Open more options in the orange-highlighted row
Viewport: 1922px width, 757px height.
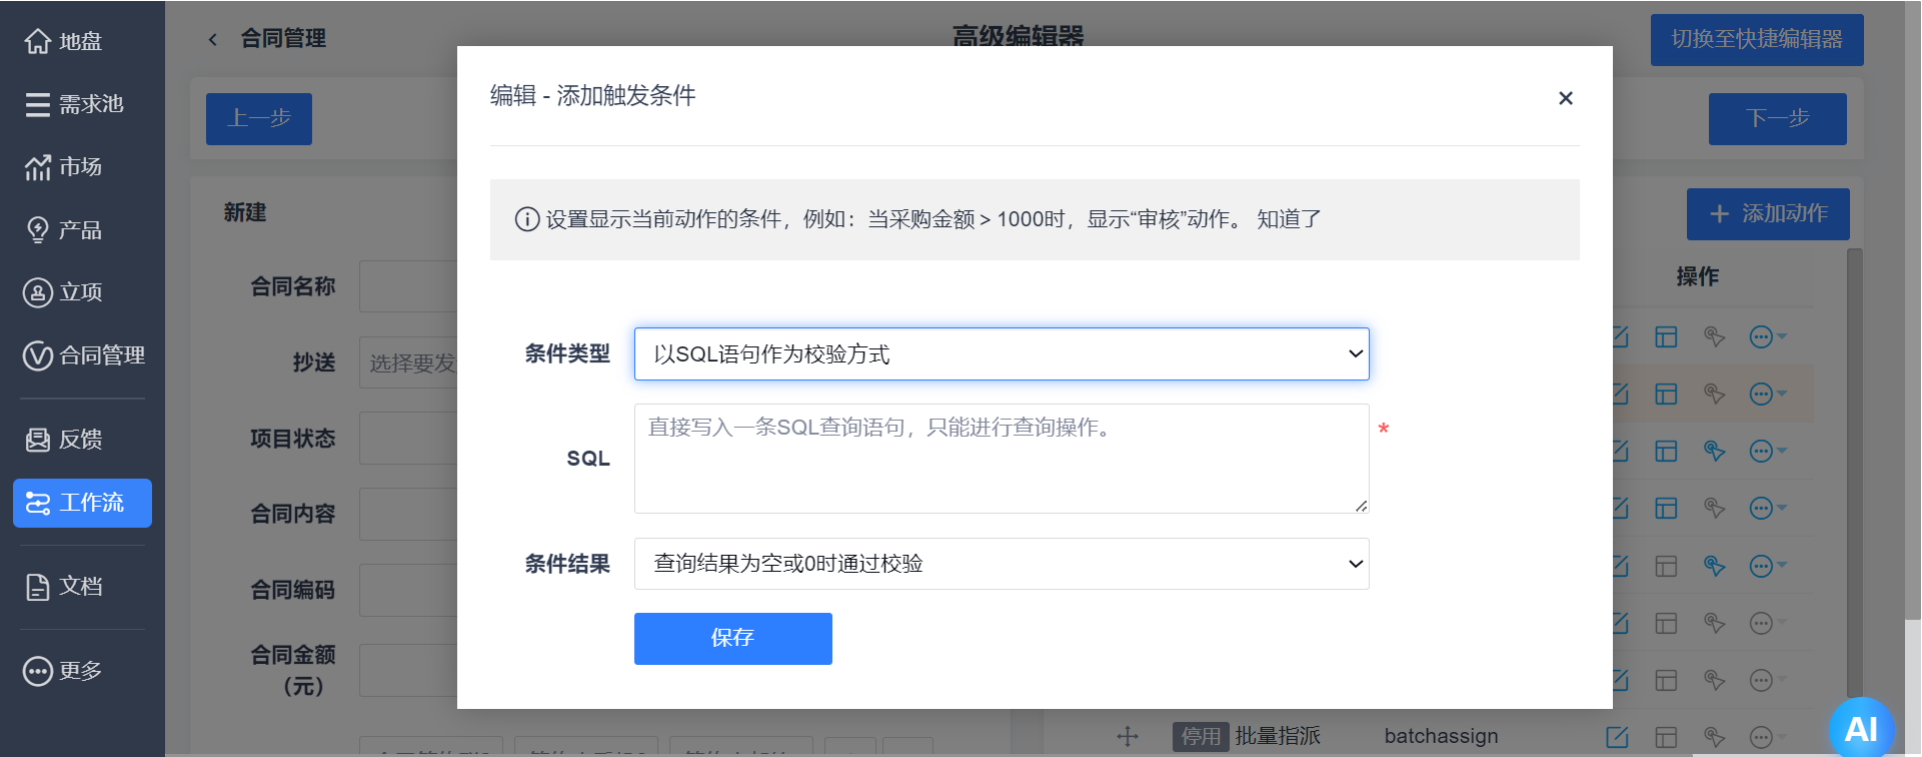coord(1766,394)
